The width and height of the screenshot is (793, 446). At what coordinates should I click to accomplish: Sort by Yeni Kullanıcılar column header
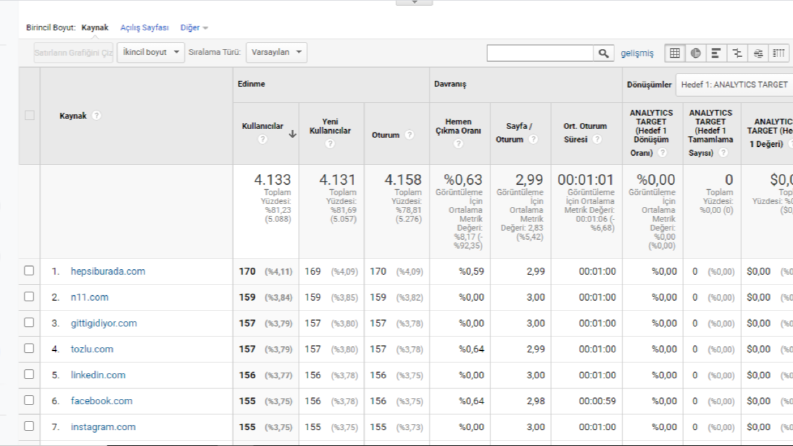pos(330,126)
